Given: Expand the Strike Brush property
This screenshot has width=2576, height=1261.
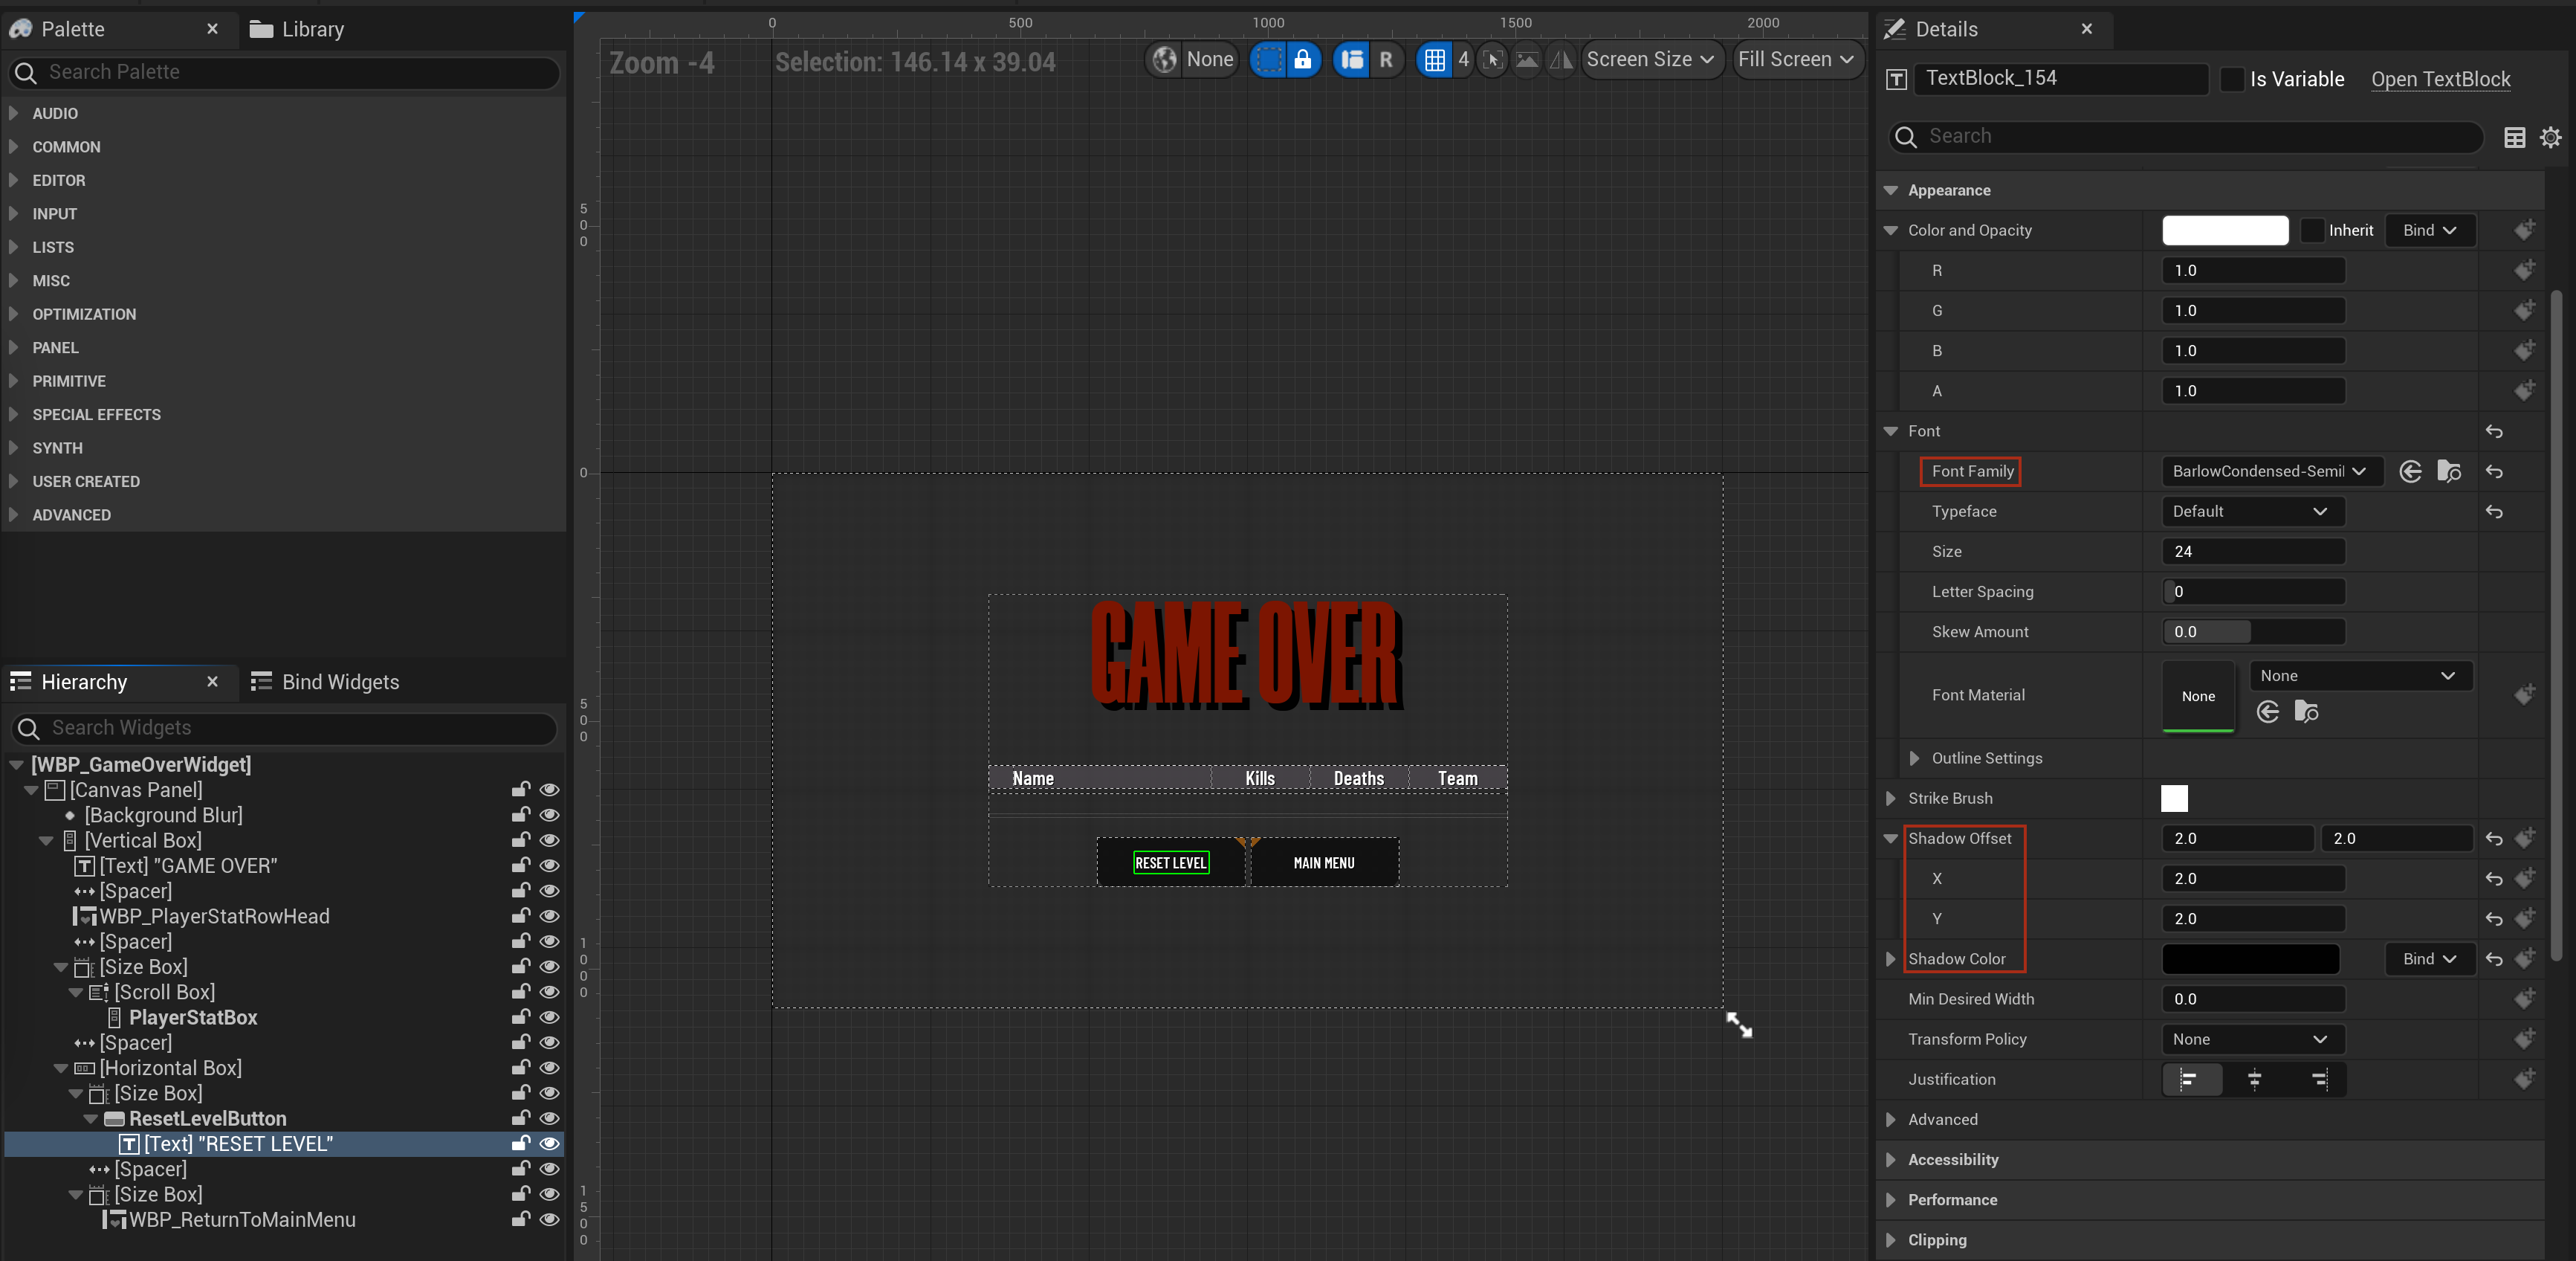Looking at the screenshot, I should (x=1890, y=799).
